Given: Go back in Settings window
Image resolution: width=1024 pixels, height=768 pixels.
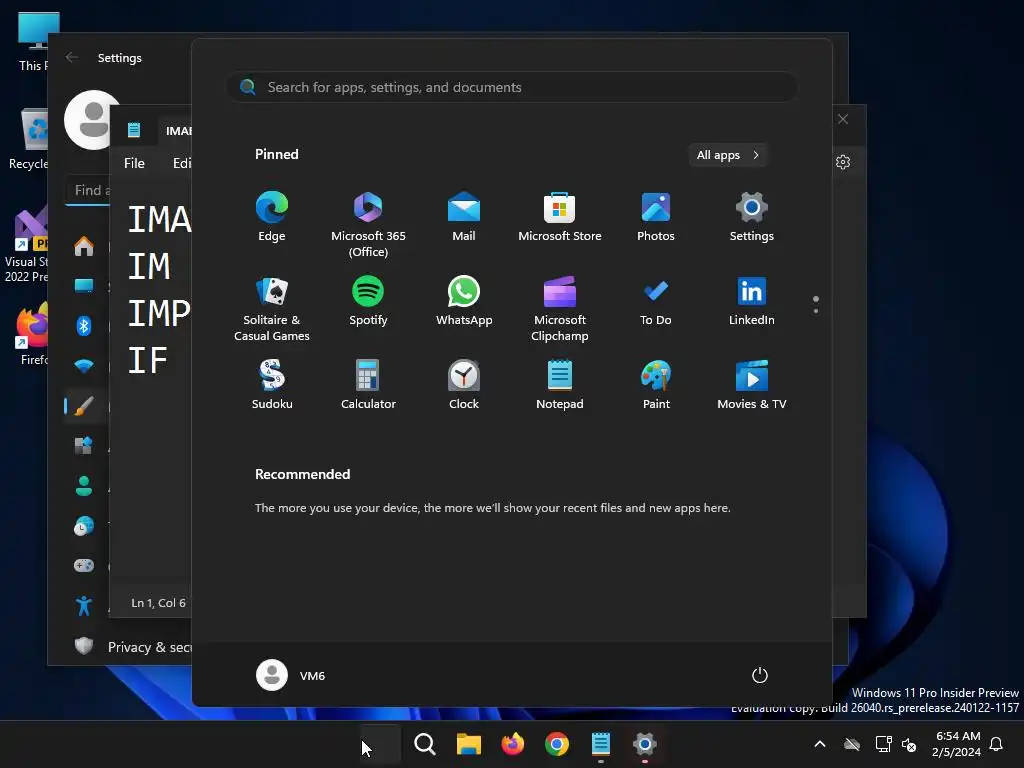Looking at the screenshot, I should [72, 57].
